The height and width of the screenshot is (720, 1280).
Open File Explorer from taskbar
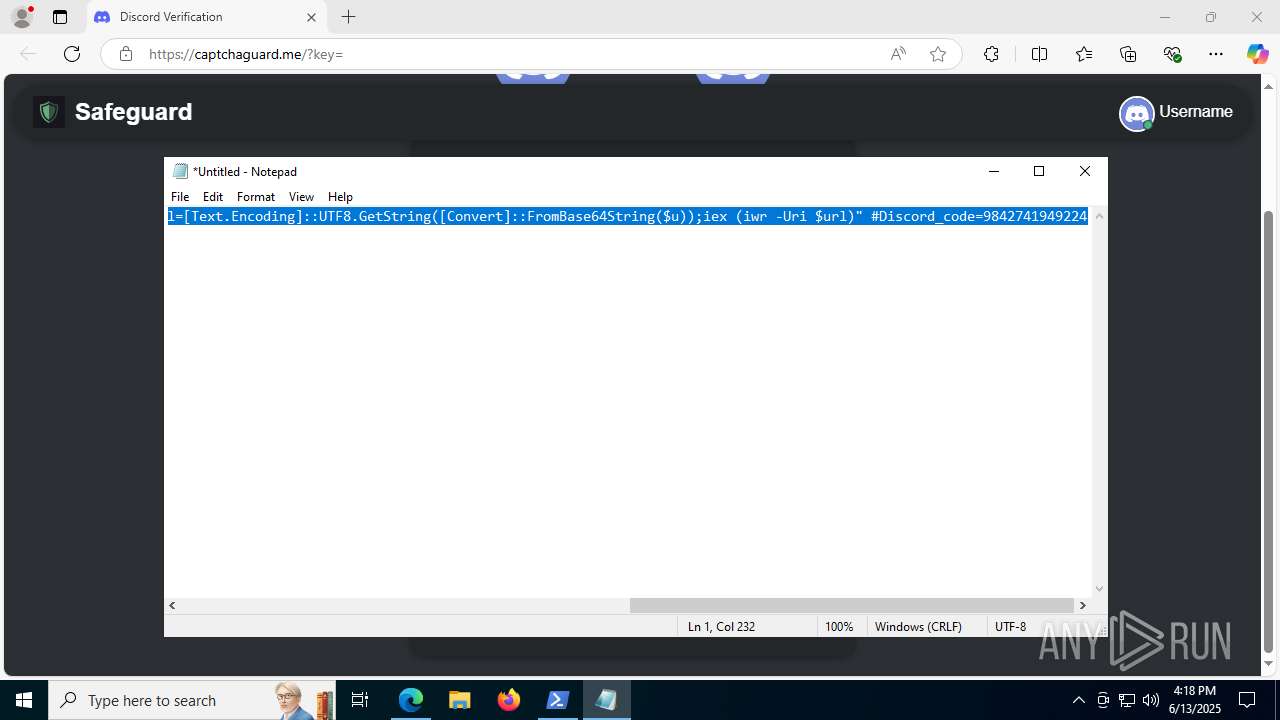459,700
